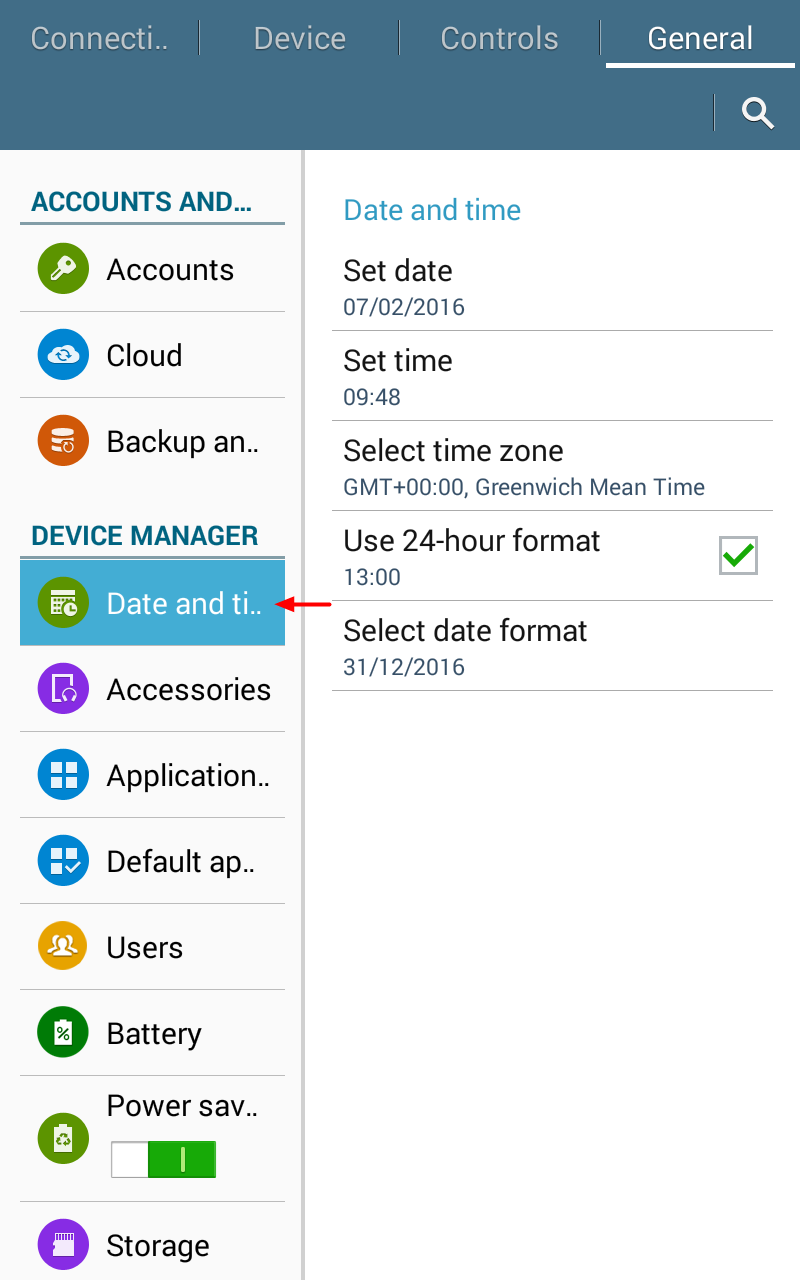Open Accessories label in sidebar
This screenshot has width=800, height=1280.
pyautogui.click(x=189, y=690)
